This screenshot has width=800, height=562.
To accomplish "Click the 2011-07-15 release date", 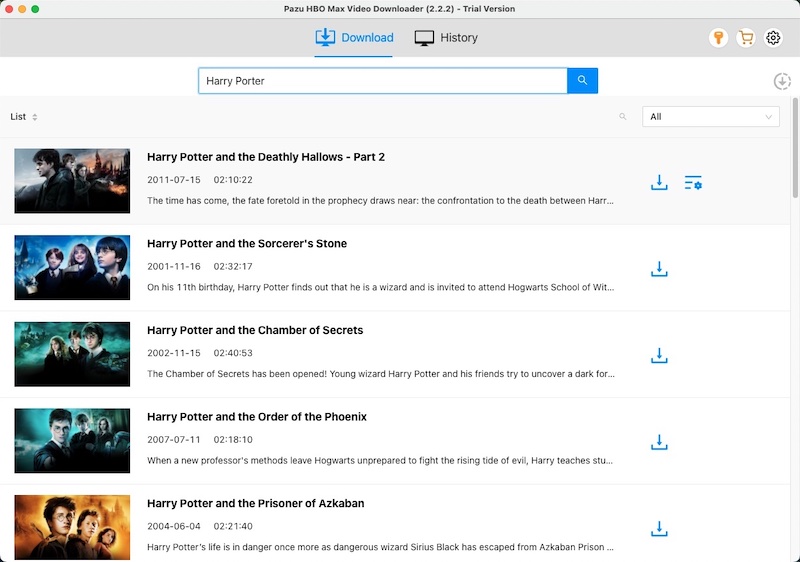I will 174,180.
